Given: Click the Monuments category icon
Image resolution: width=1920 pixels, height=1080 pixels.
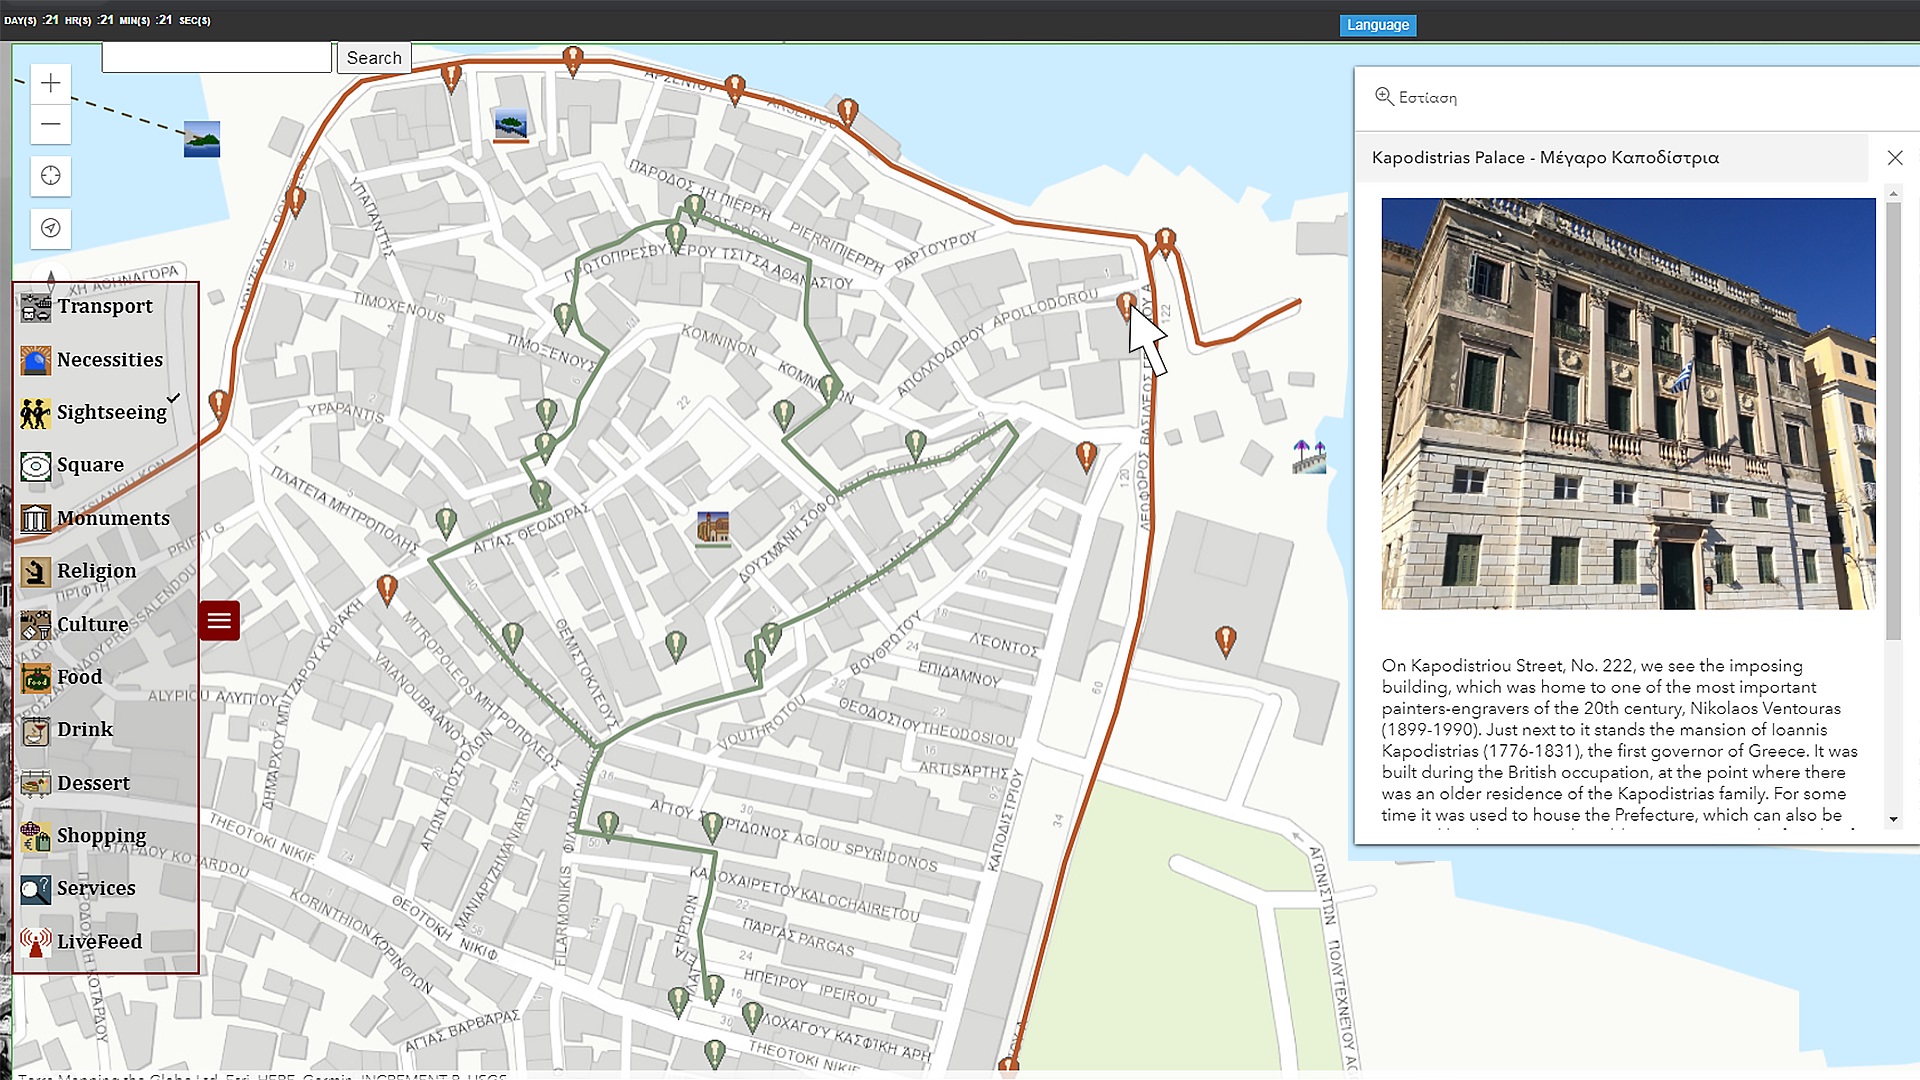Looking at the screenshot, I should click(x=36, y=519).
